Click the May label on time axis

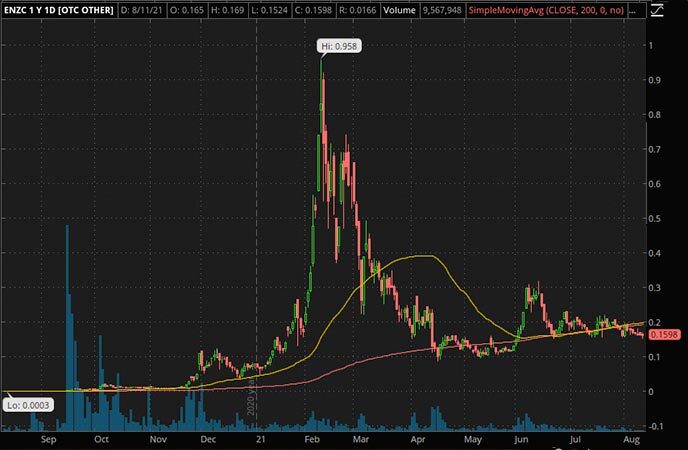[x=473, y=439]
